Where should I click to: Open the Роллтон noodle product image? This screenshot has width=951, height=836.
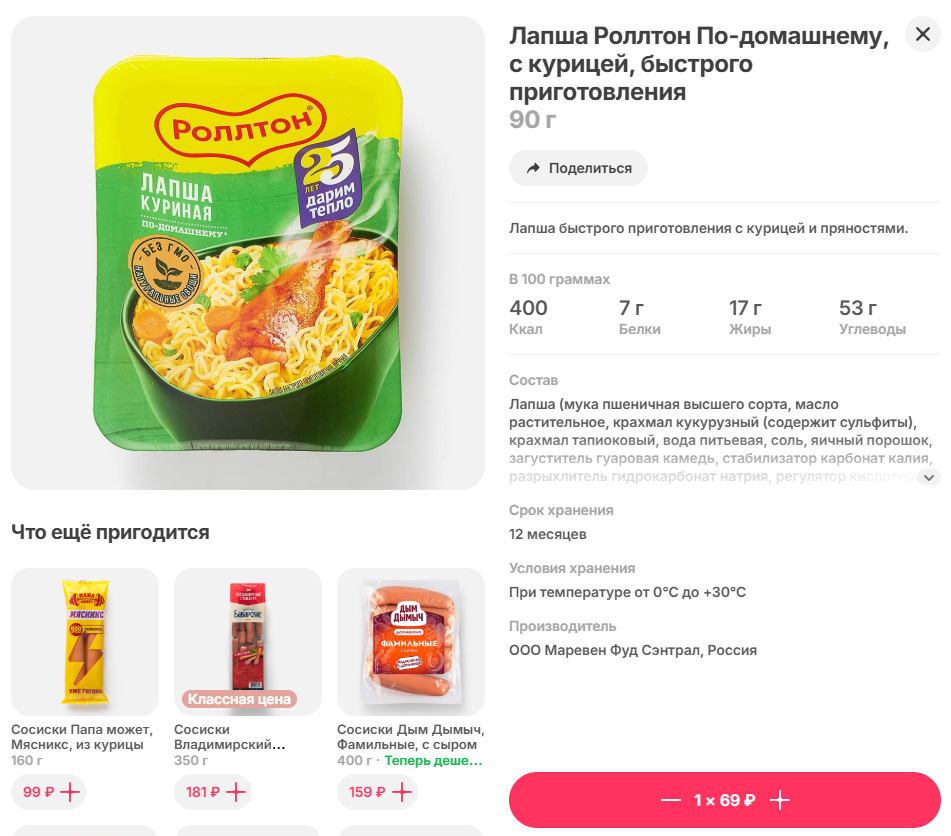(248, 253)
